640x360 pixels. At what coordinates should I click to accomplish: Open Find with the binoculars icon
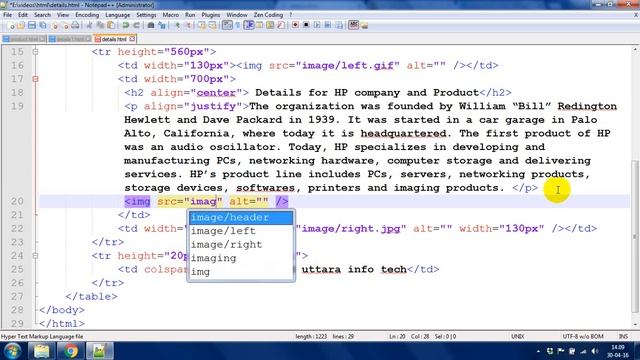[151, 25]
